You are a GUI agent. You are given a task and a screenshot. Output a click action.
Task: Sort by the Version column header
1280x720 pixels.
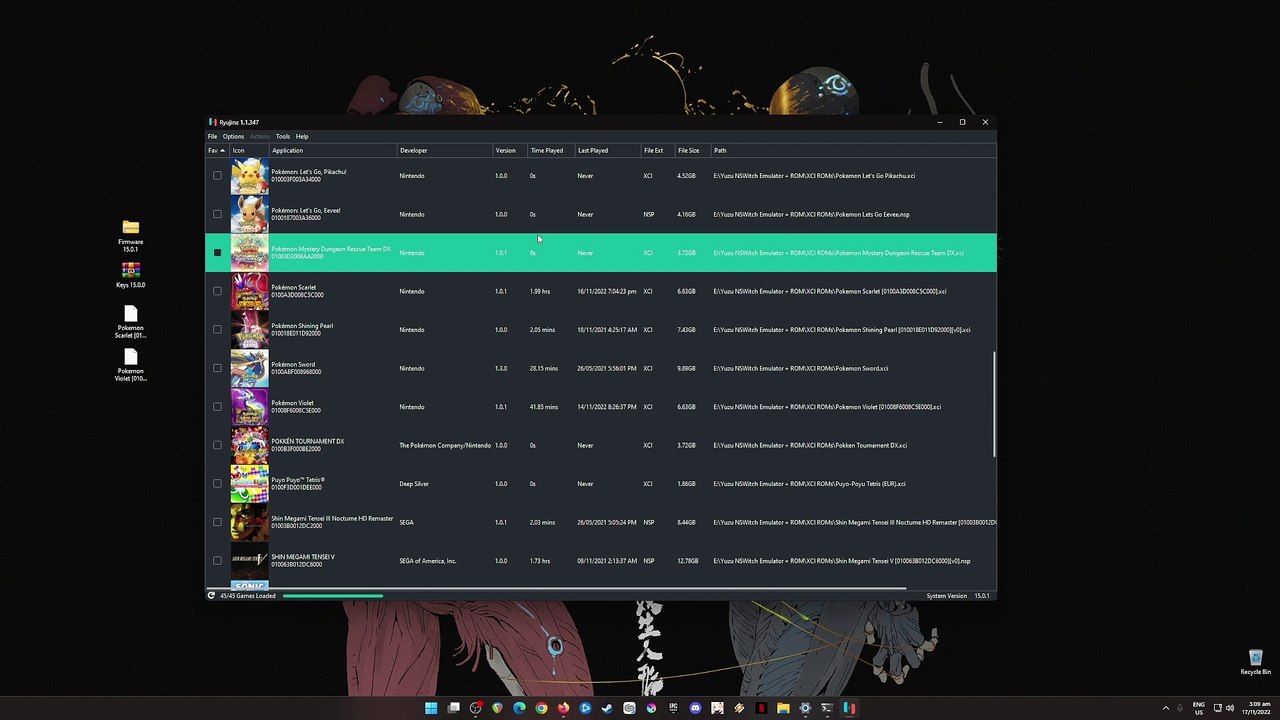pos(510,151)
